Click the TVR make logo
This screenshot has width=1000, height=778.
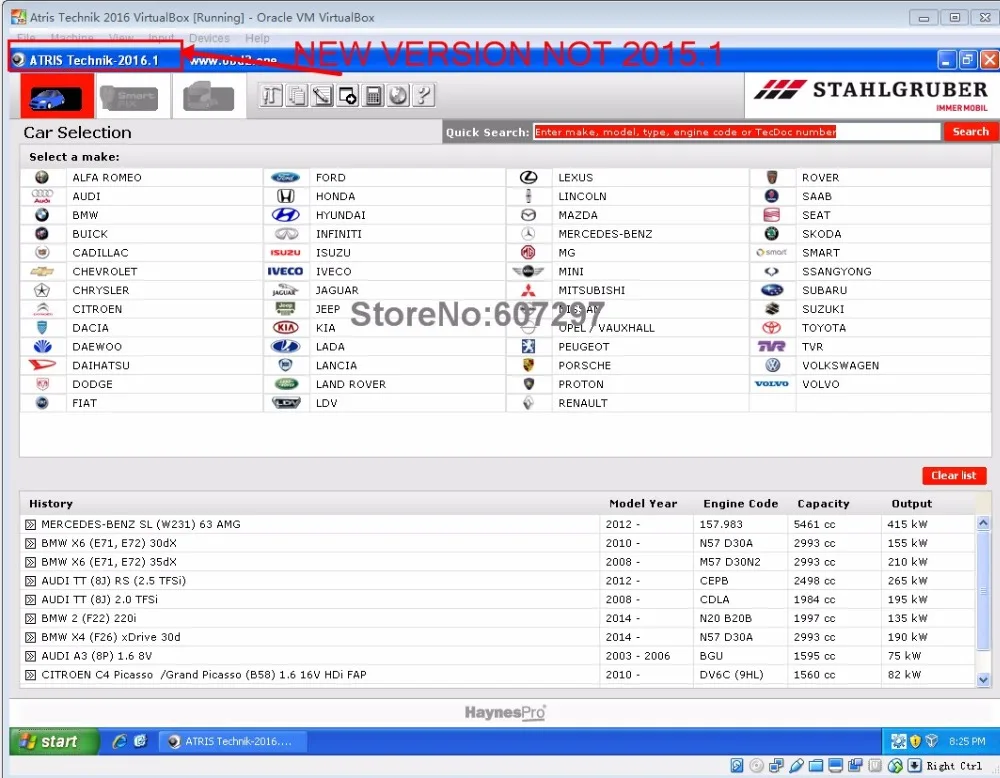click(772, 346)
